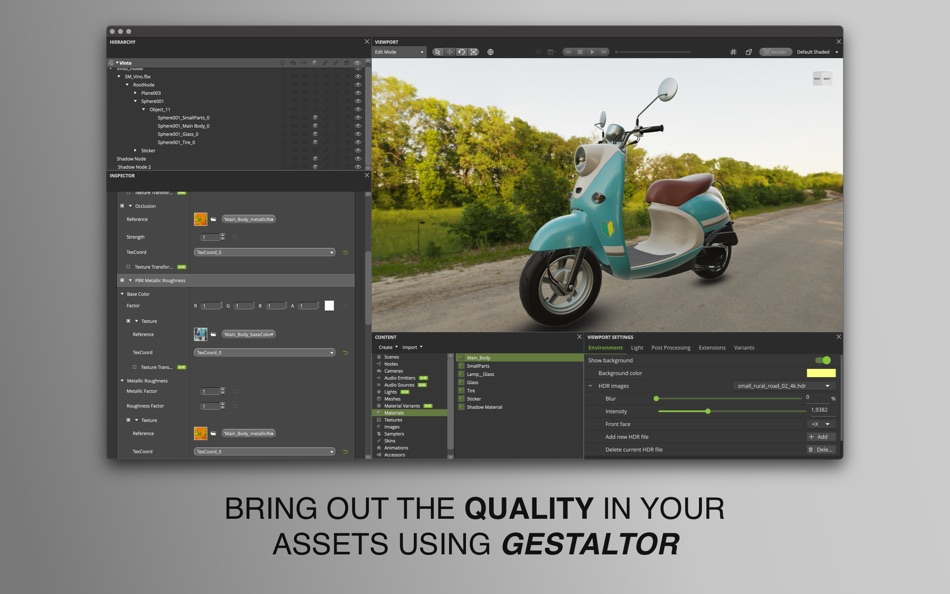
Task: Toggle visibility eye for Shadow Node
Action: tap(358, 159)
